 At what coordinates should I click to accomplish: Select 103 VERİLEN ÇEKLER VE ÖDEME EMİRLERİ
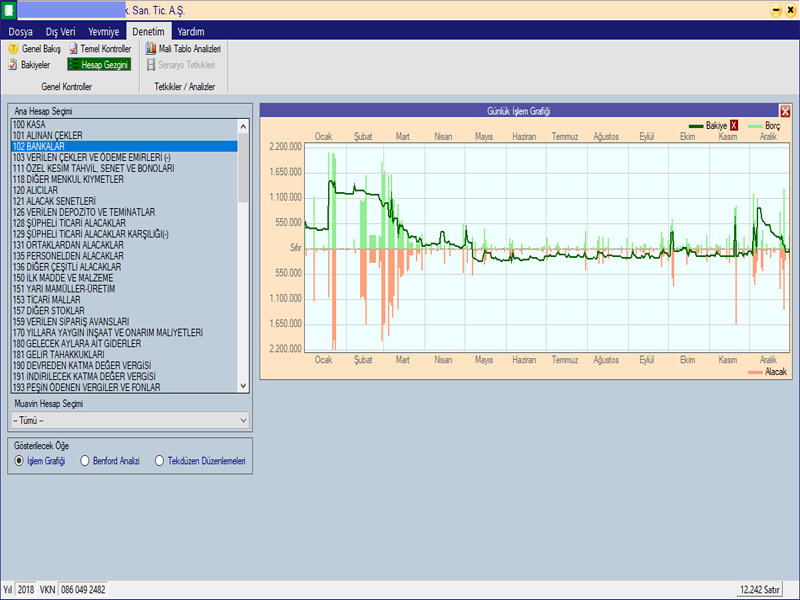pos(124,157)
